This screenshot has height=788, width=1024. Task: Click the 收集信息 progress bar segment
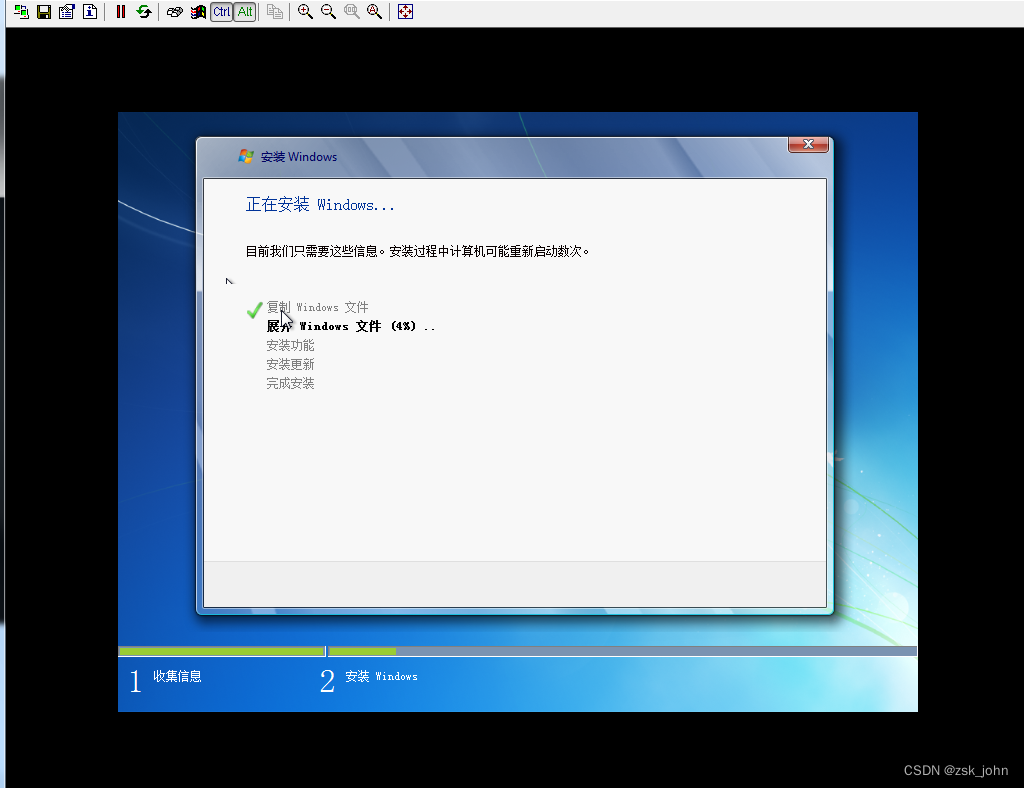coord(221,651)
